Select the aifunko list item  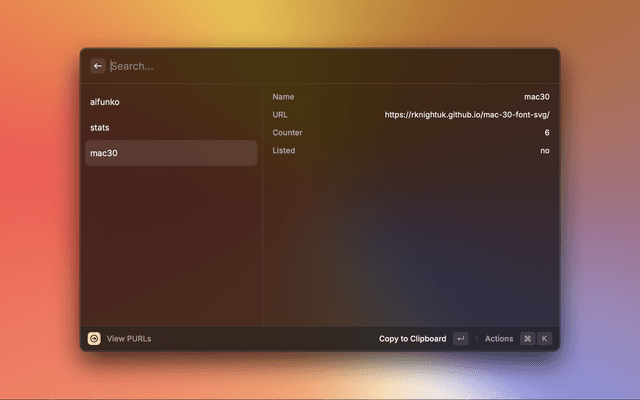tap(171, 102)
